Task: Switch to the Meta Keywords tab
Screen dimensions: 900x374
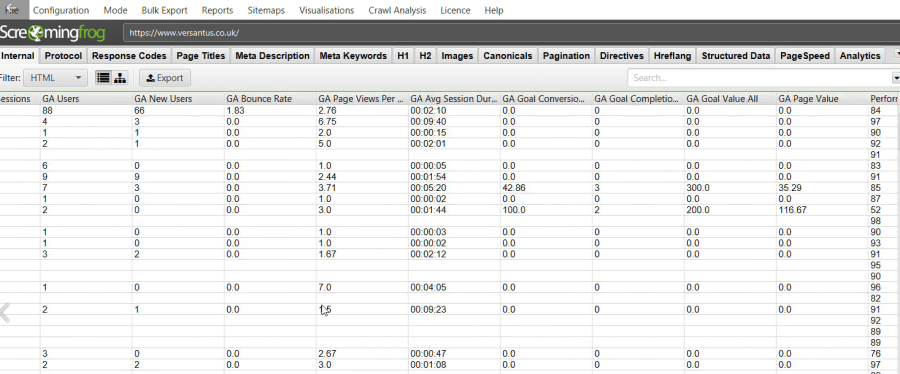Action: (353, 56)
